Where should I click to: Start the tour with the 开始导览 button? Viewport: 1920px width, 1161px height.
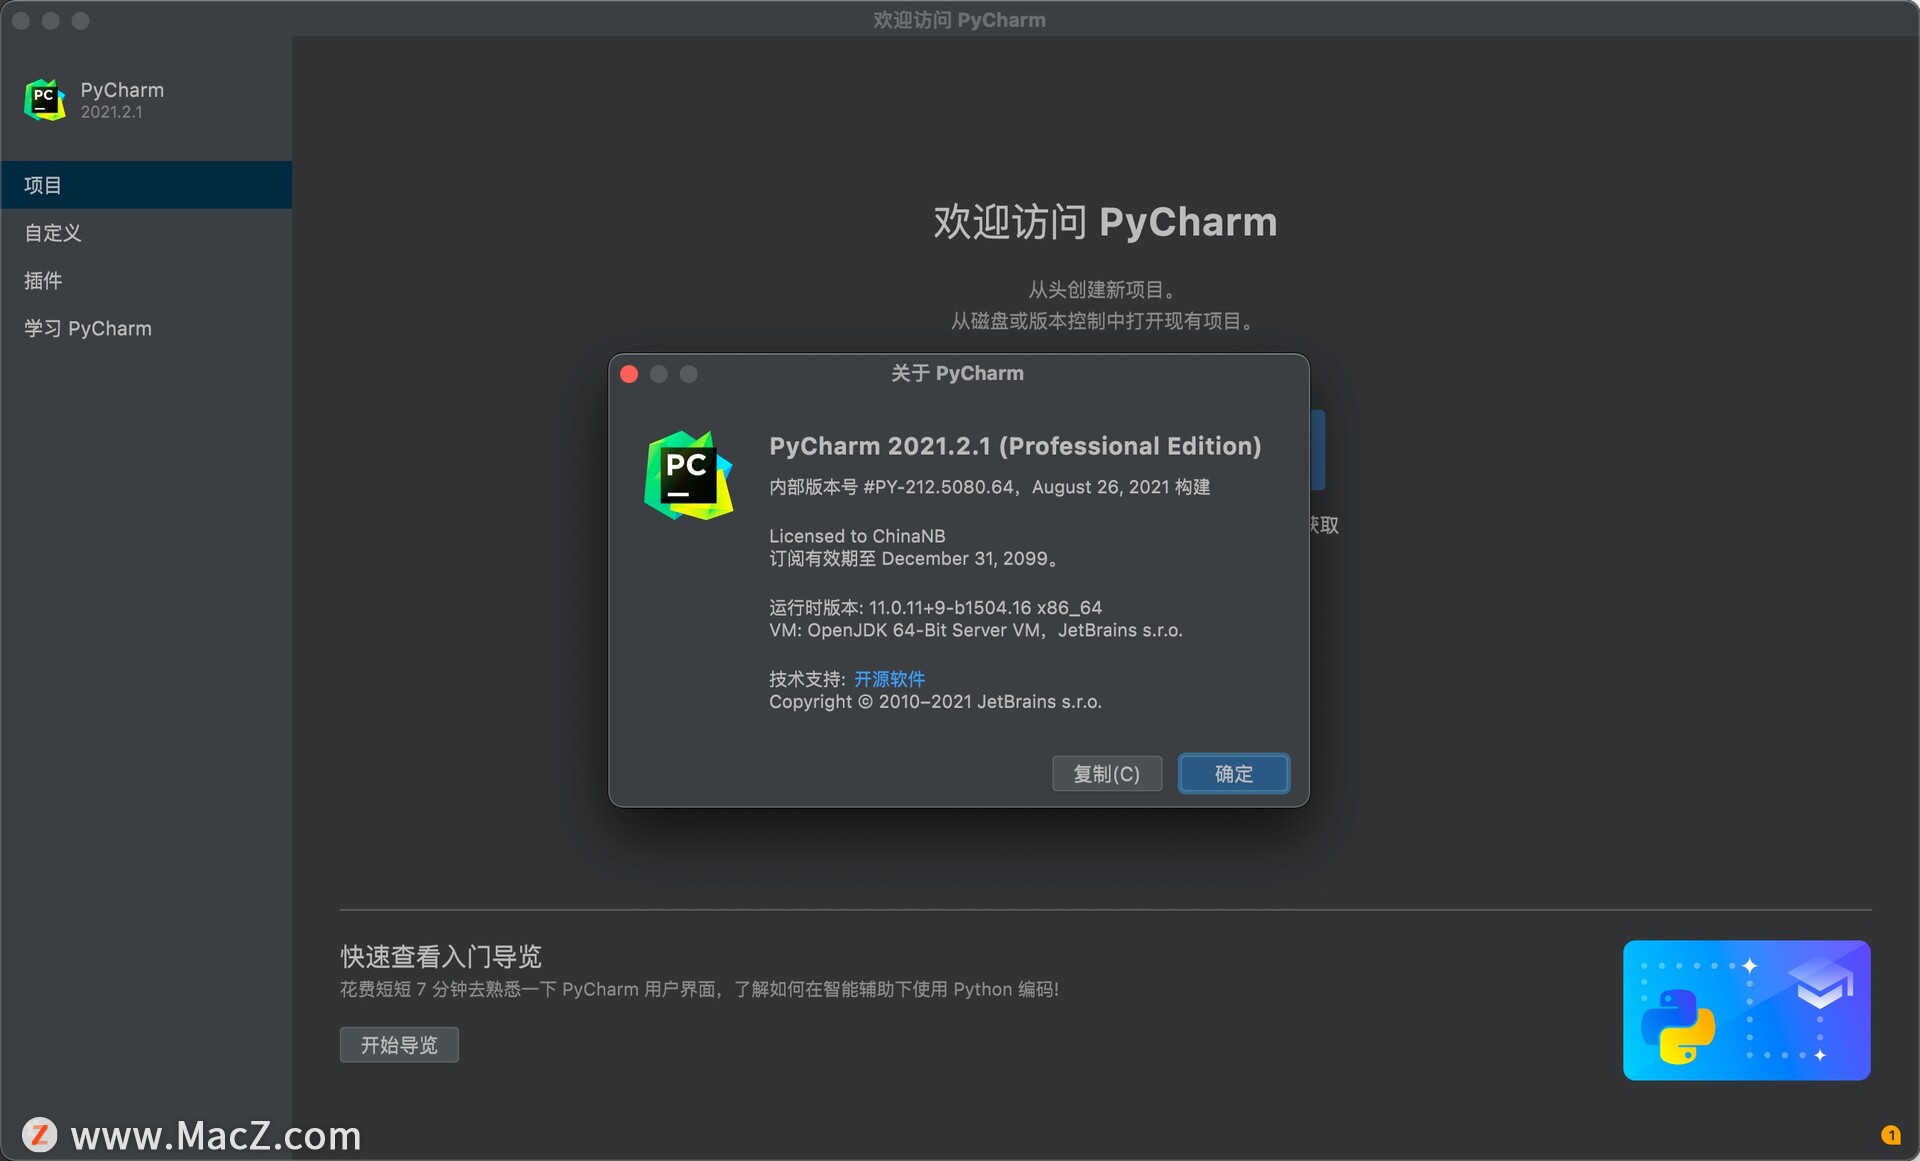[x=399, y=1045]
